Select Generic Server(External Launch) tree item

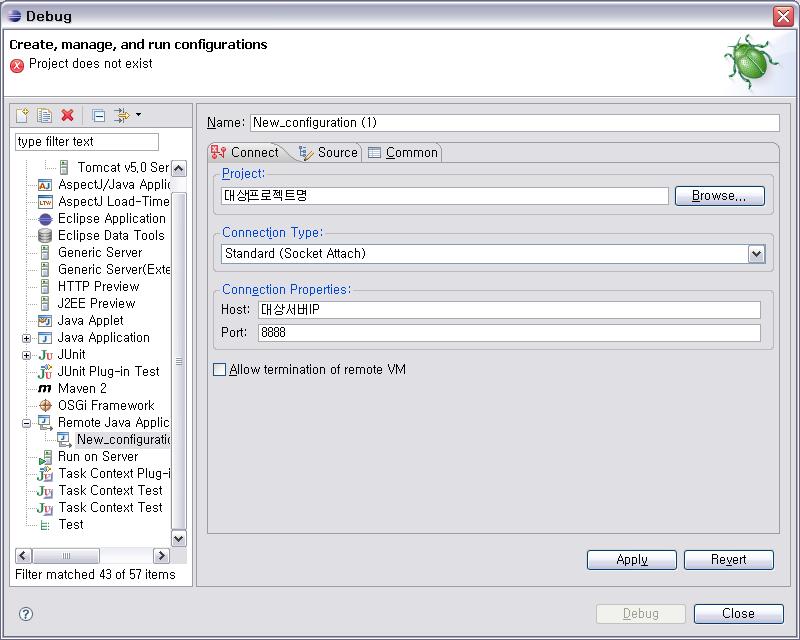pyautogui.click(x=114, y=269)
